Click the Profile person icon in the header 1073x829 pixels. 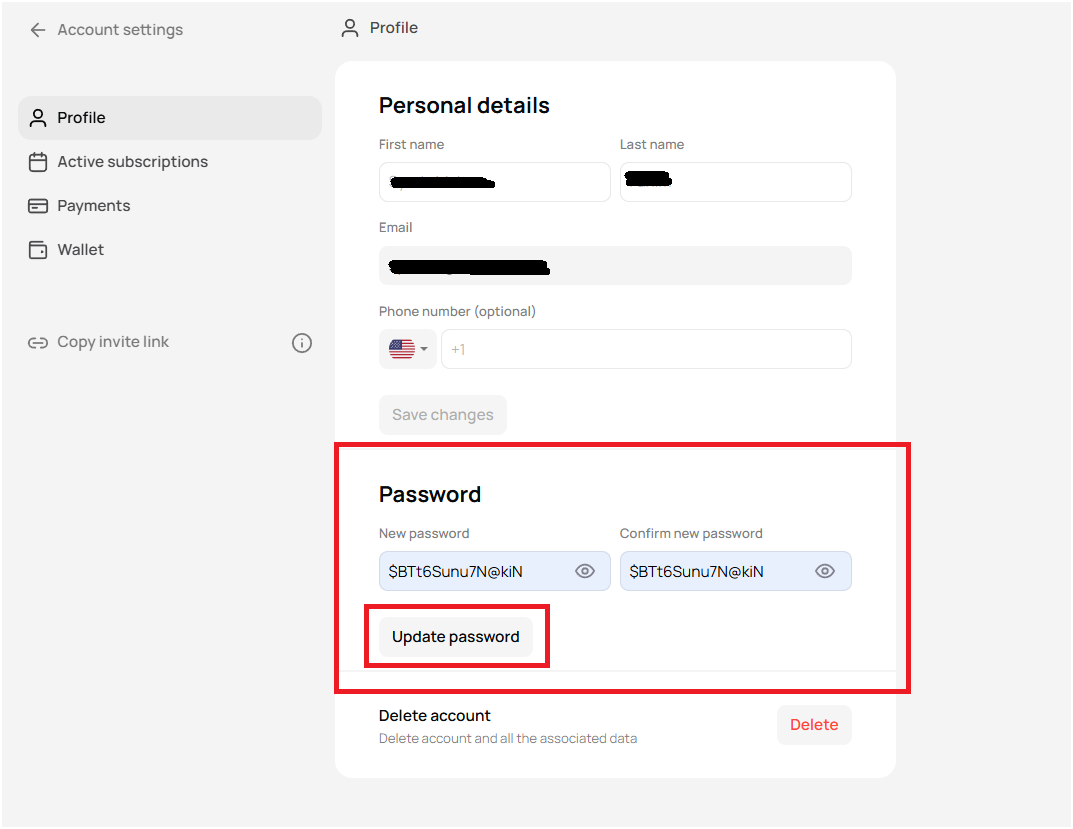pyautogui.click(x=349, y=28)
